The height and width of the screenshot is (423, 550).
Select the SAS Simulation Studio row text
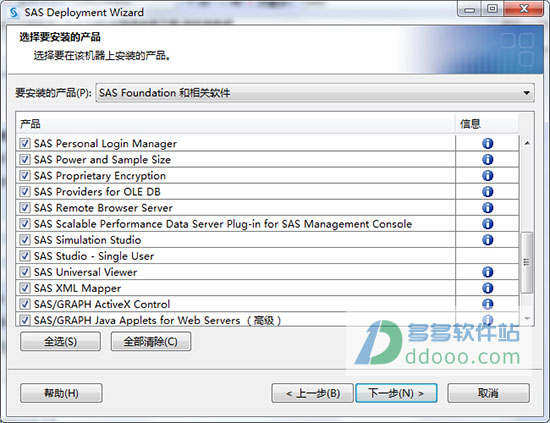(87, 240)
